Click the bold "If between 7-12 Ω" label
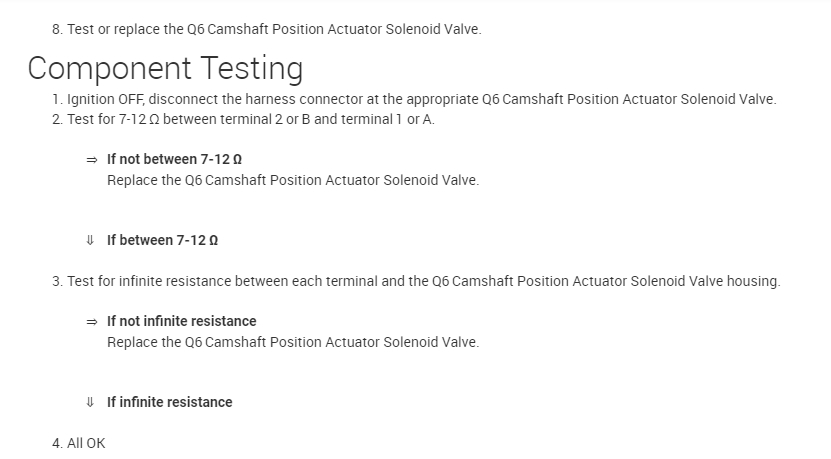The image size is (831, 459). (x=163, y=241)
